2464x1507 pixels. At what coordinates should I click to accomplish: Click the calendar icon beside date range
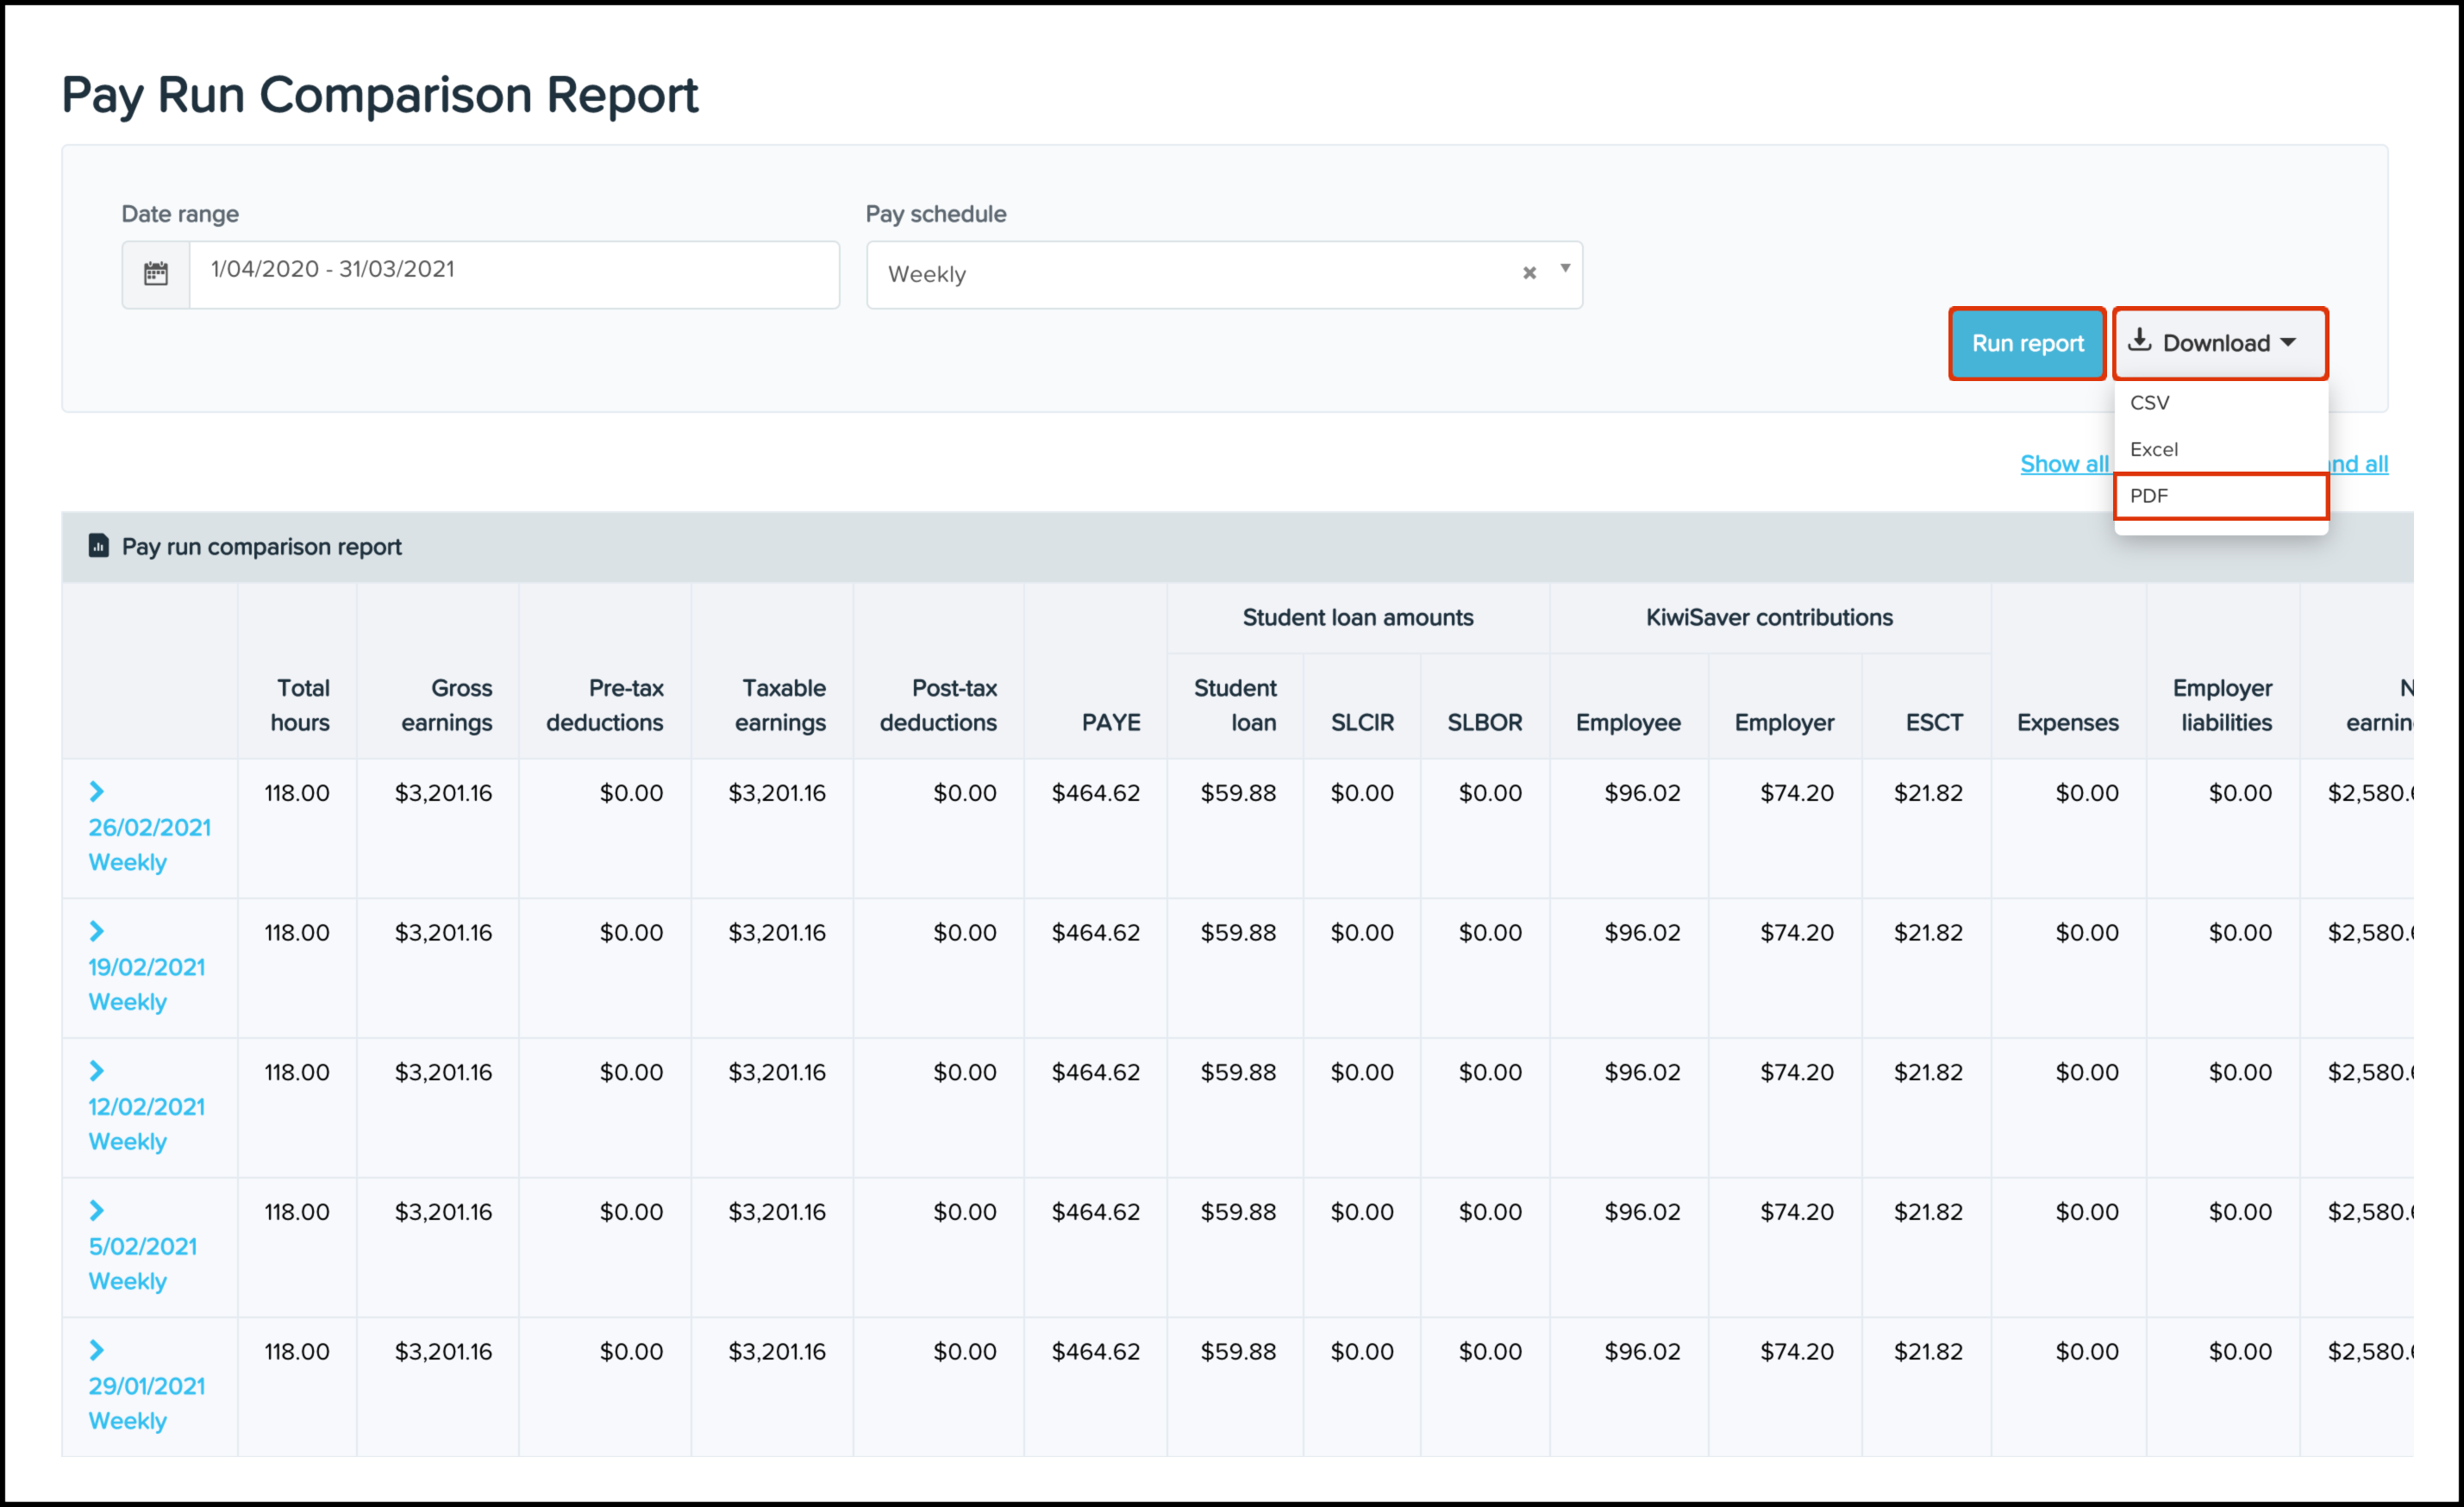coord(156,273)
